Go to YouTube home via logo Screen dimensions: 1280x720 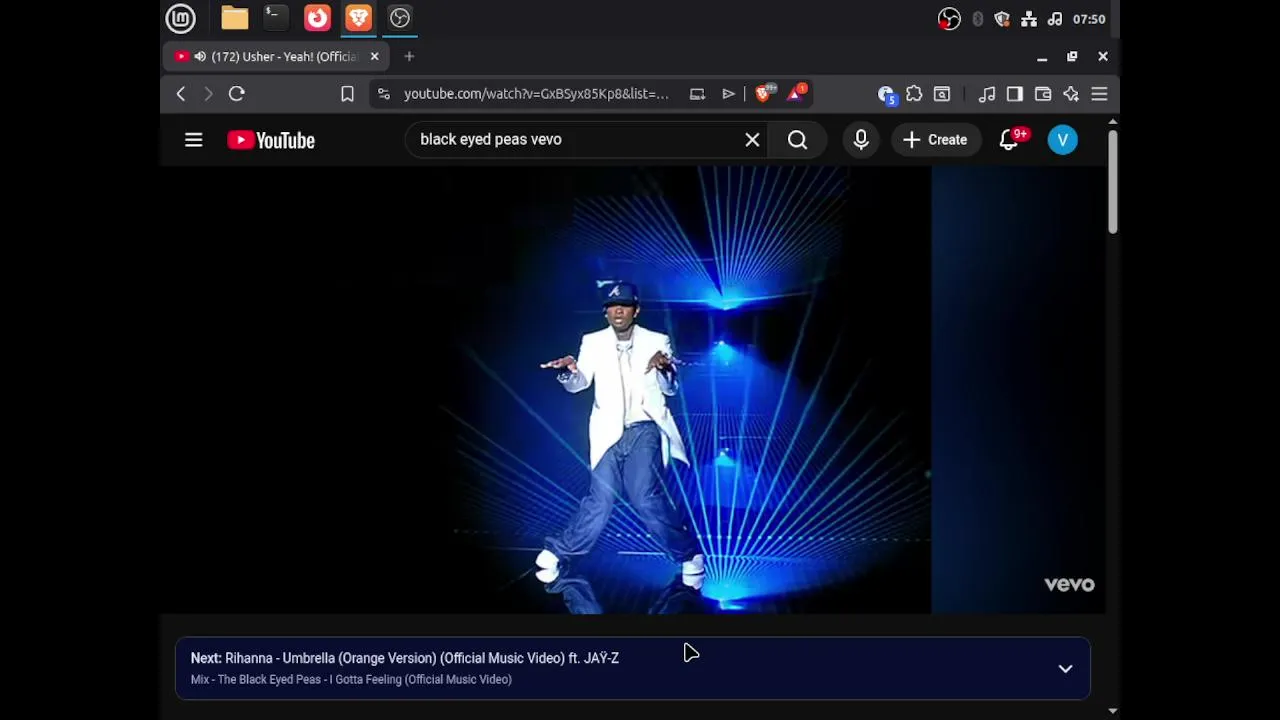(x=271, y=140)
